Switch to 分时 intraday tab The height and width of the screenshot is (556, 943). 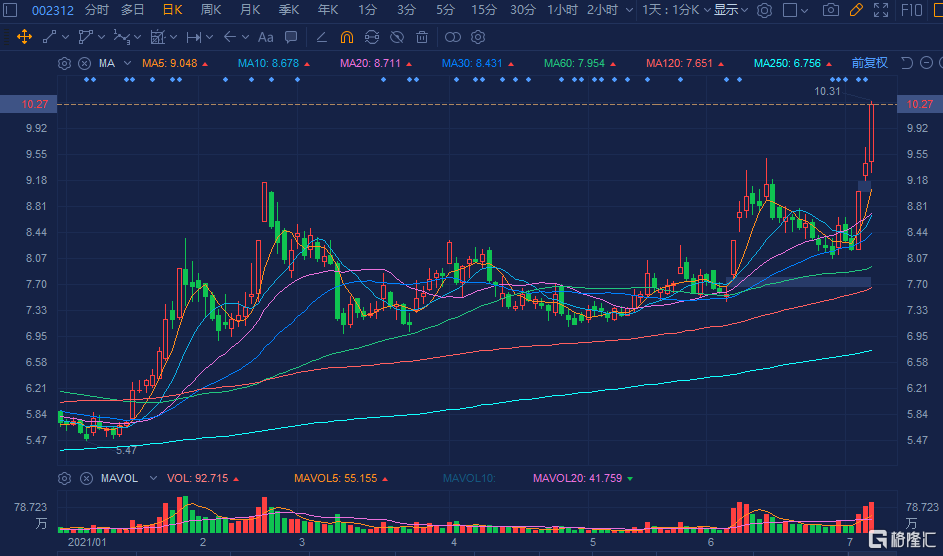[x=97, y=10]
